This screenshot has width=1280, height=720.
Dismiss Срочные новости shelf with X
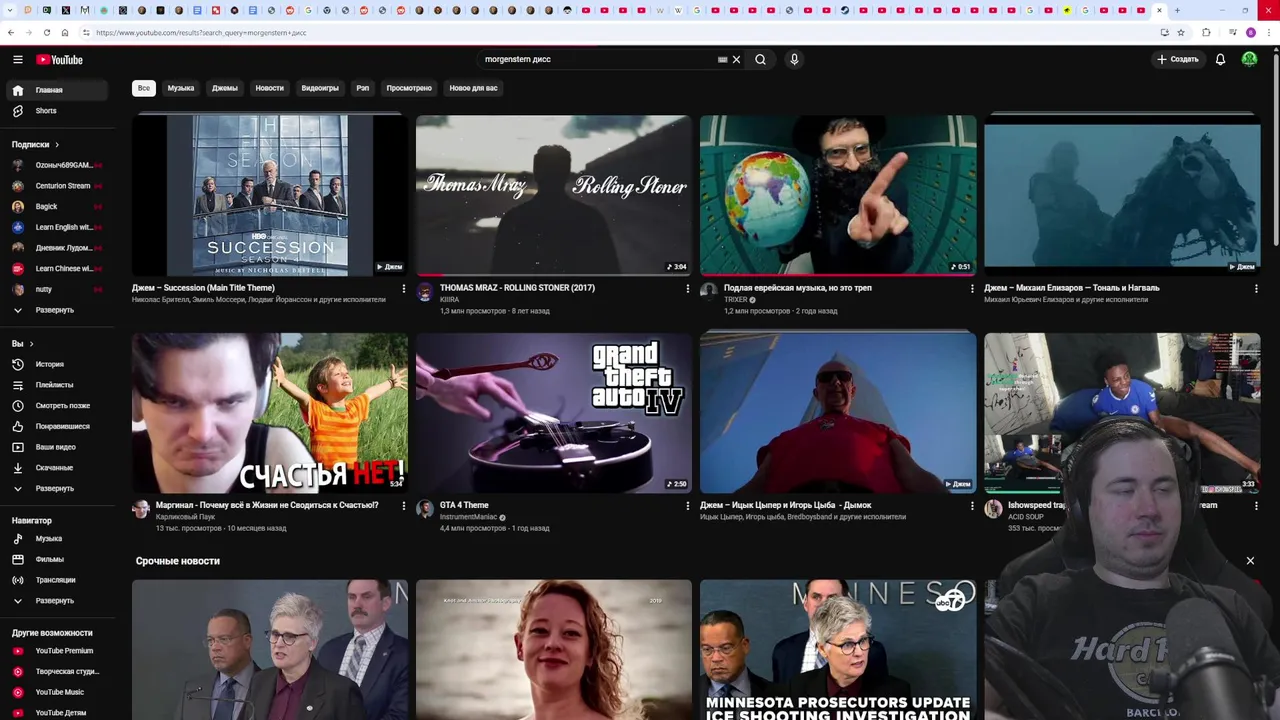pyautogui.click(x=1250, y=561)
